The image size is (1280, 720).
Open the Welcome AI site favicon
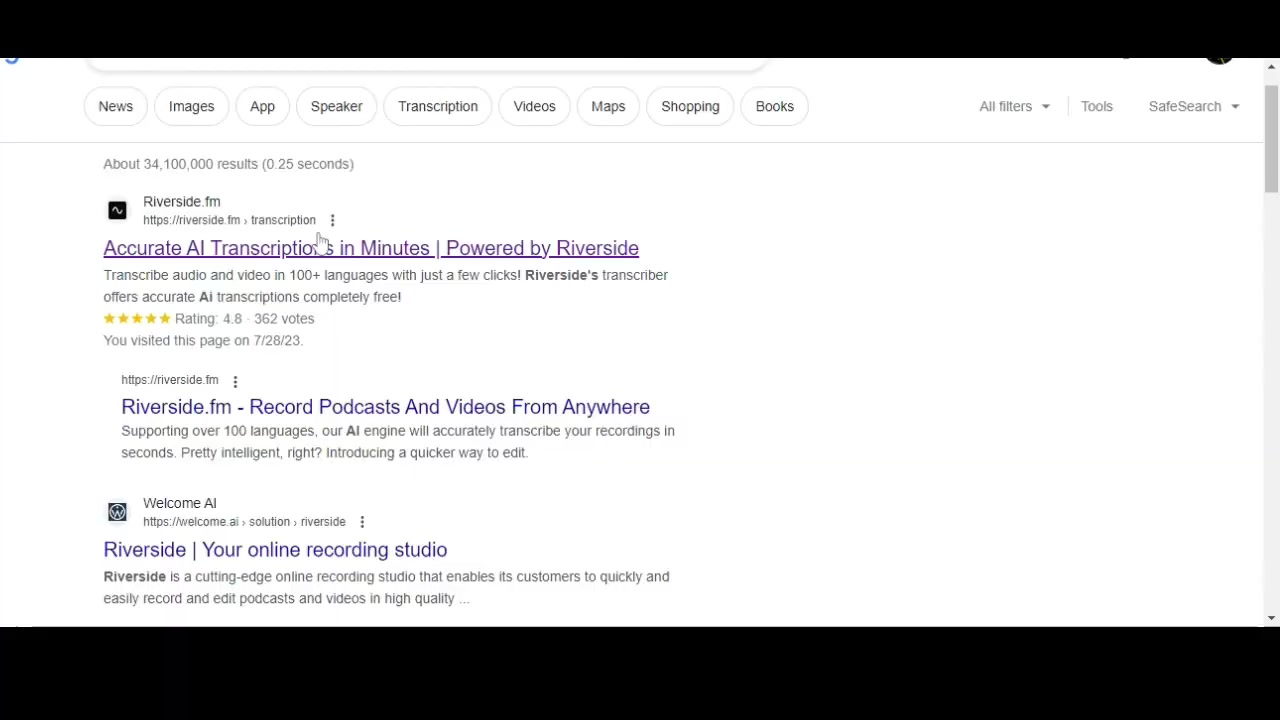point(117,512)
